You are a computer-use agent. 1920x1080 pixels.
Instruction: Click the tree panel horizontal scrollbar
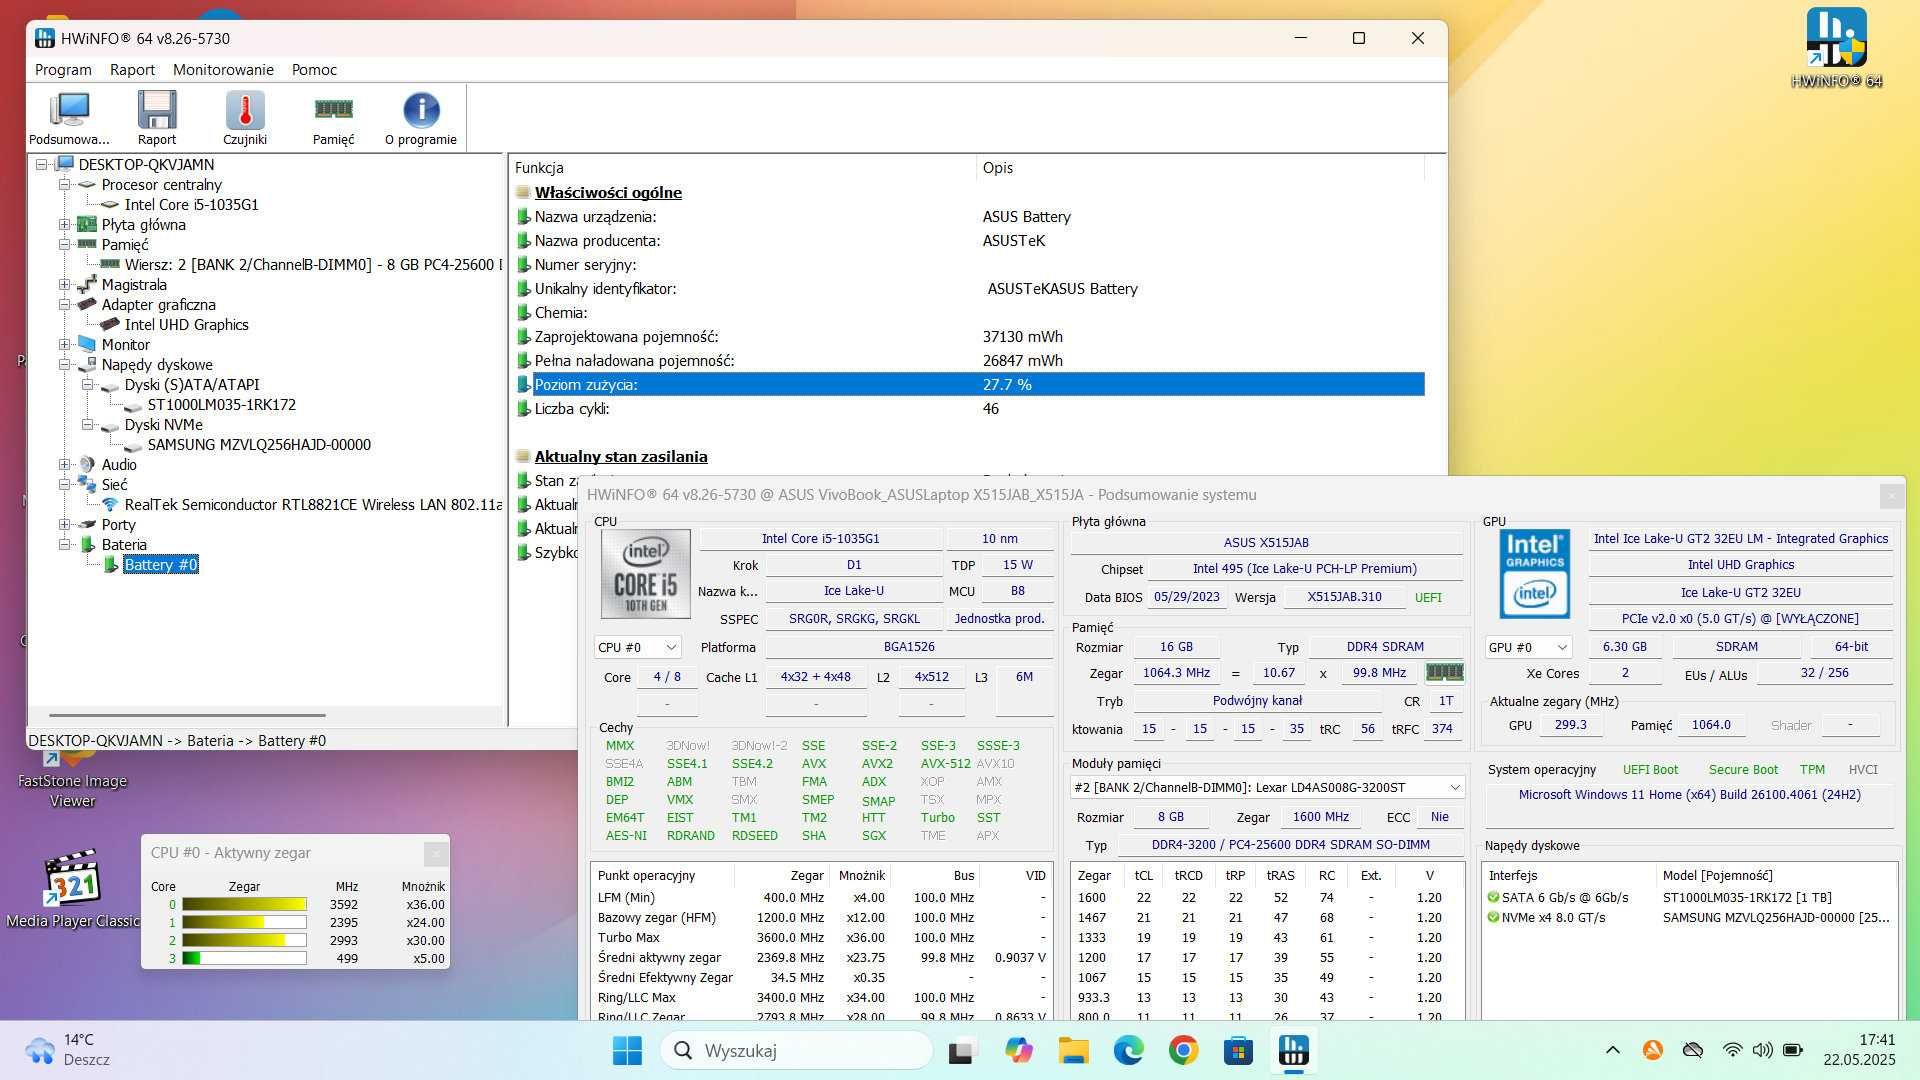[187, 715]
